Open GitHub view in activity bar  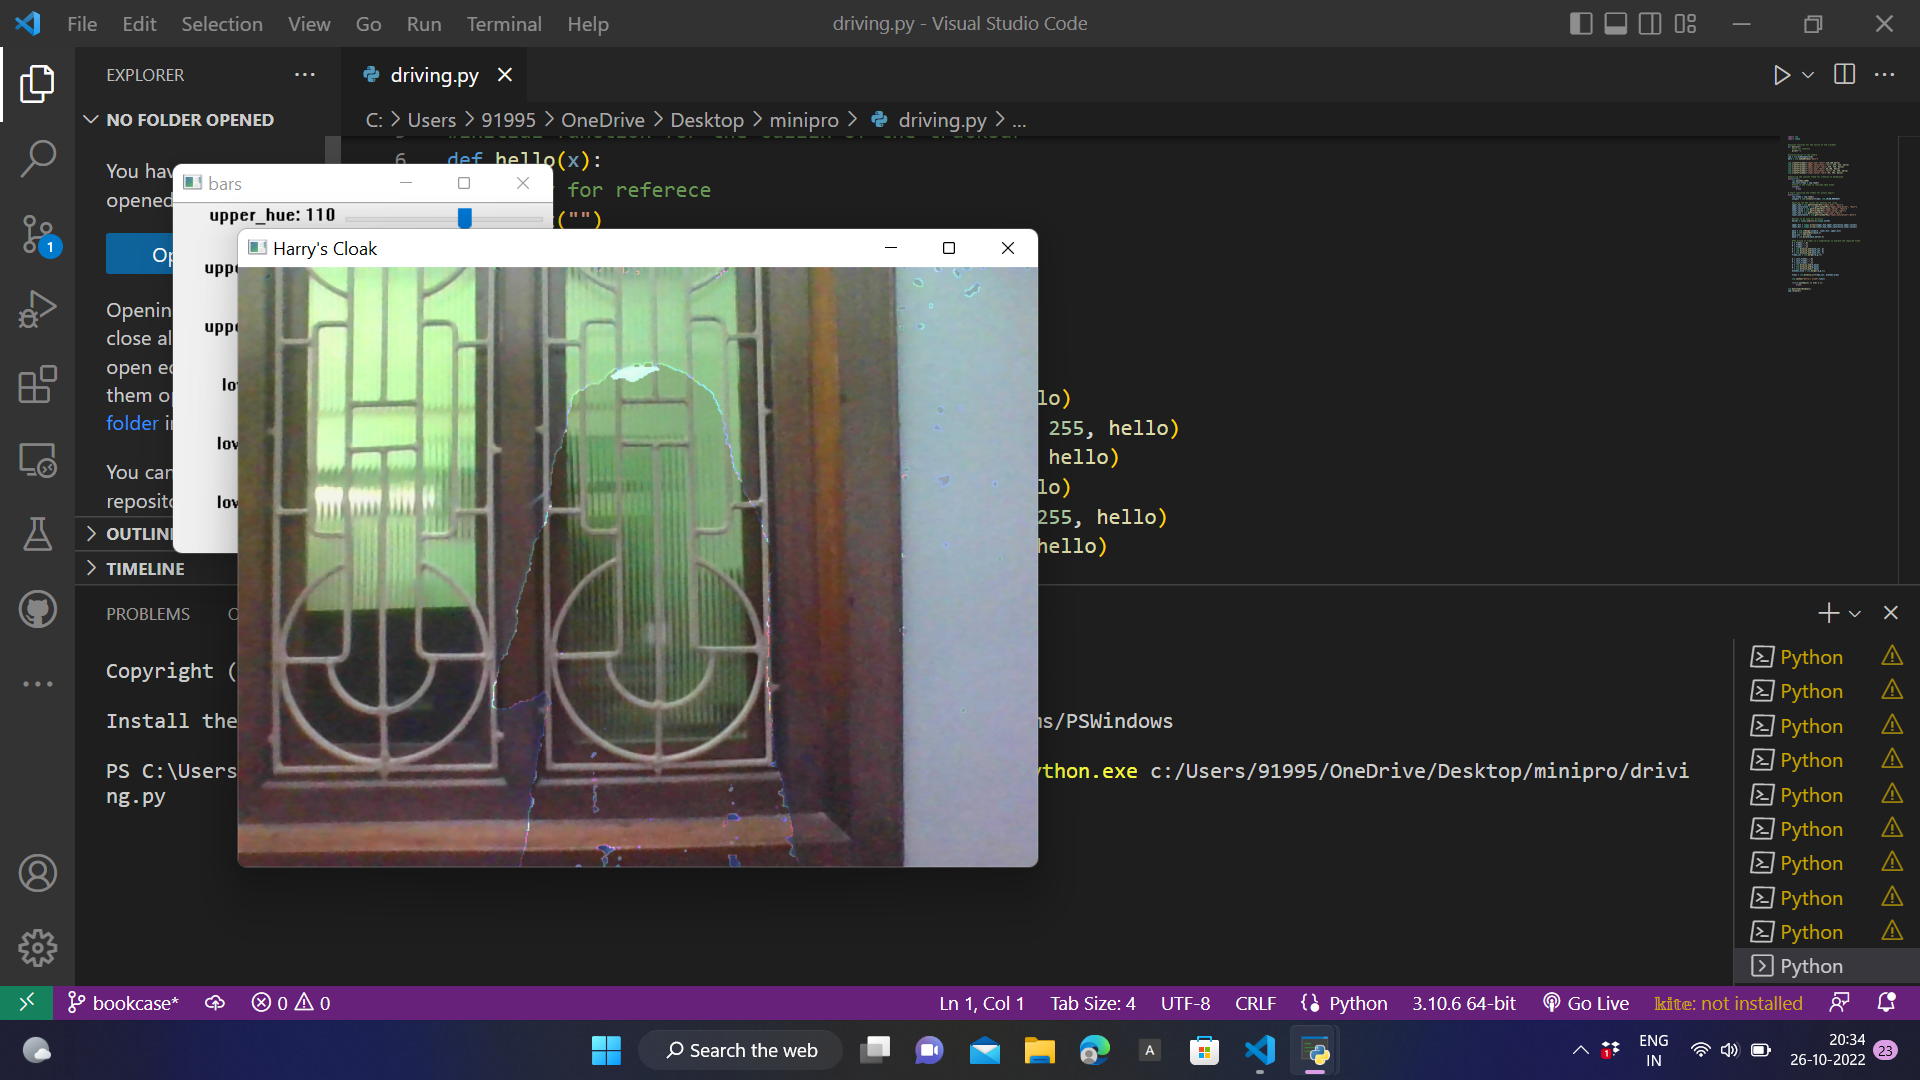pos(37,609)
